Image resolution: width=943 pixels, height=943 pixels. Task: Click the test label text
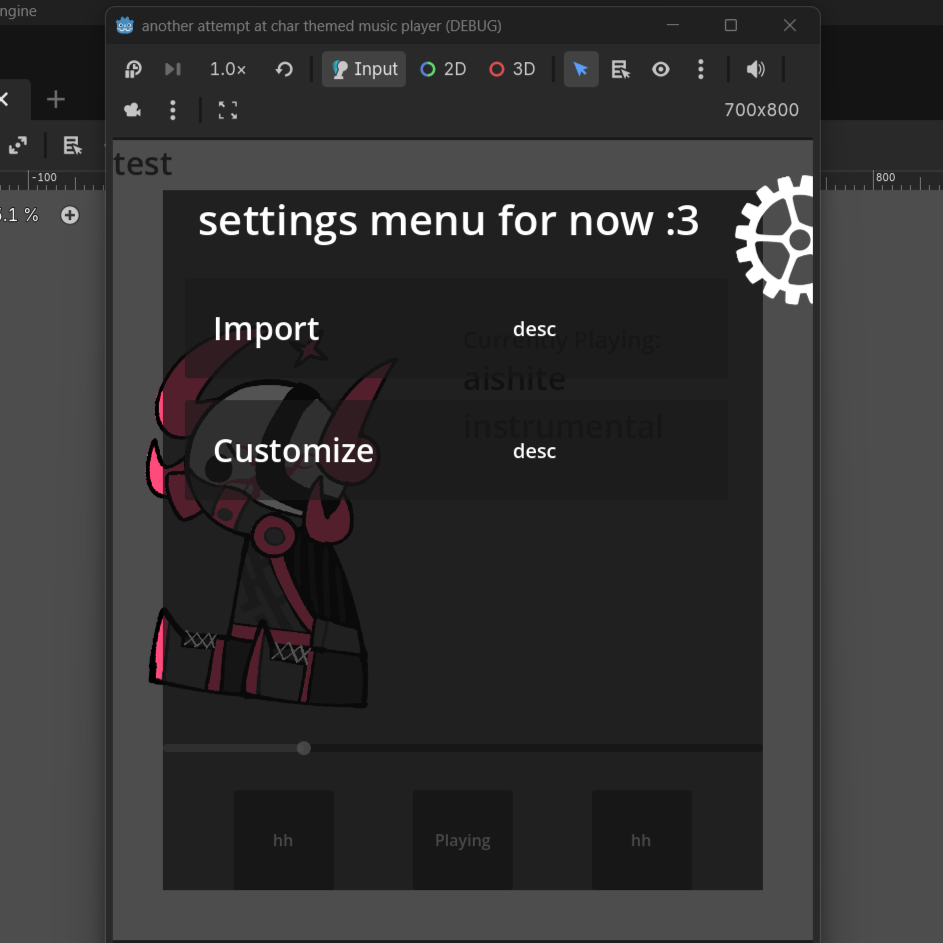[x=143, y=164]
